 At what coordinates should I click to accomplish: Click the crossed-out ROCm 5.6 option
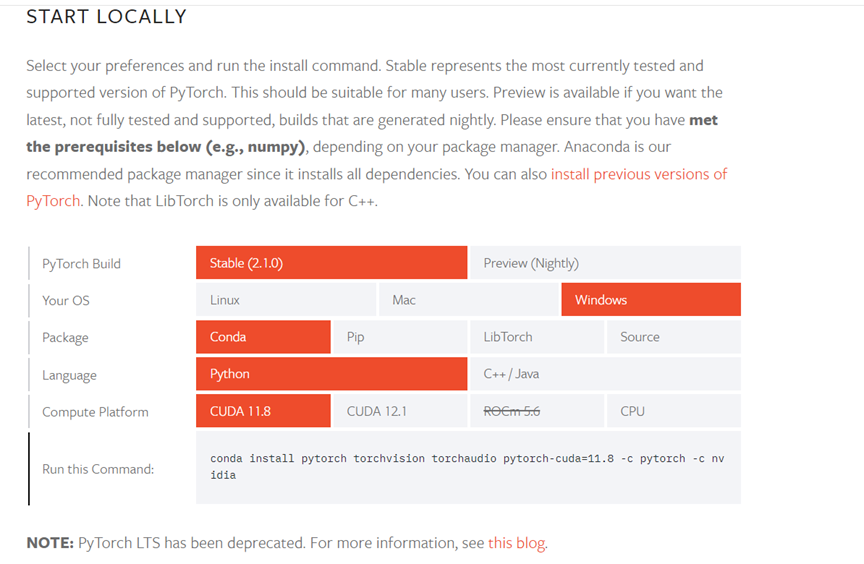pyautogui.click(x=536, y=411)
